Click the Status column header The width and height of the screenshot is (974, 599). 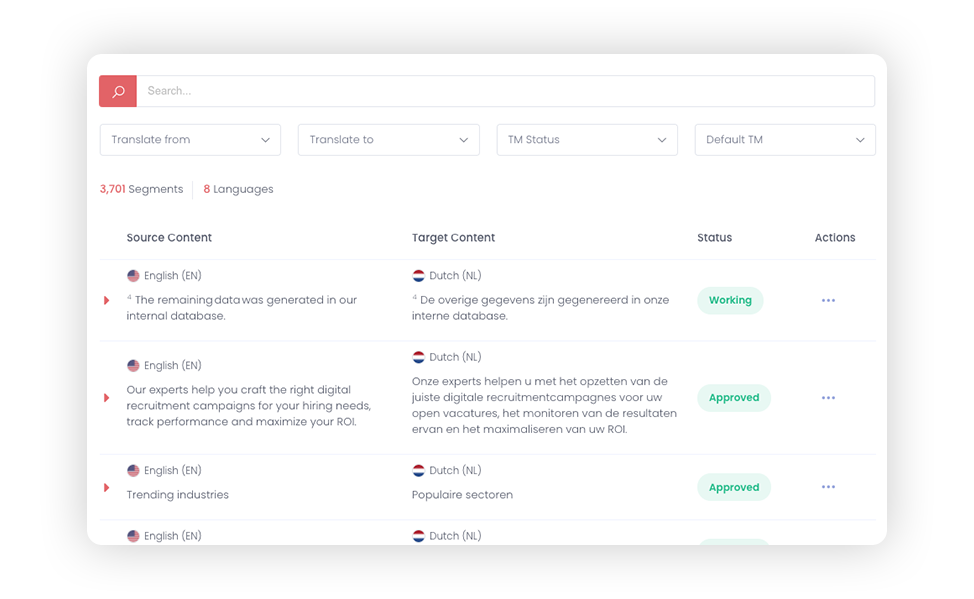pyautogui.click(x=714, y=238)
